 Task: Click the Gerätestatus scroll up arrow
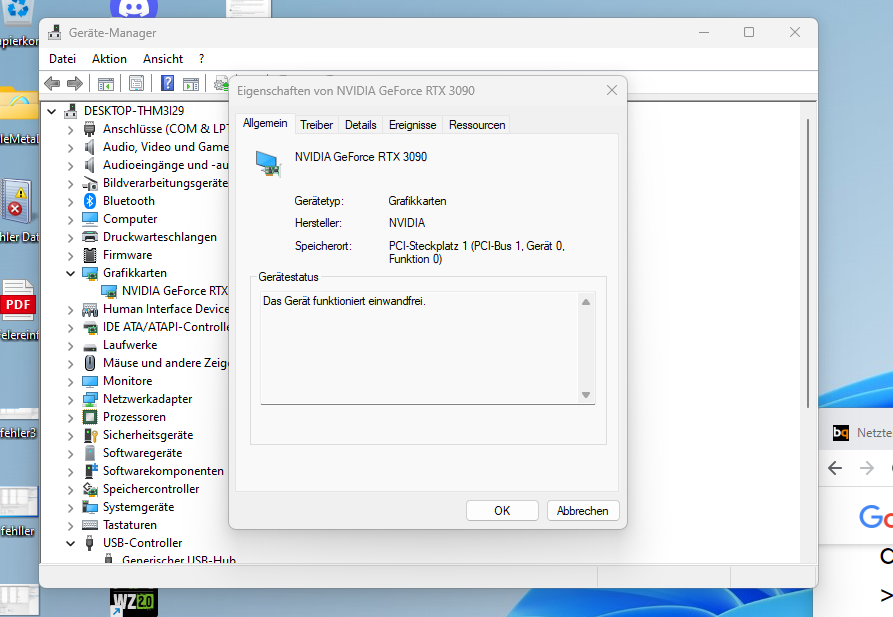pyautogui.click(x=585, y=302)
